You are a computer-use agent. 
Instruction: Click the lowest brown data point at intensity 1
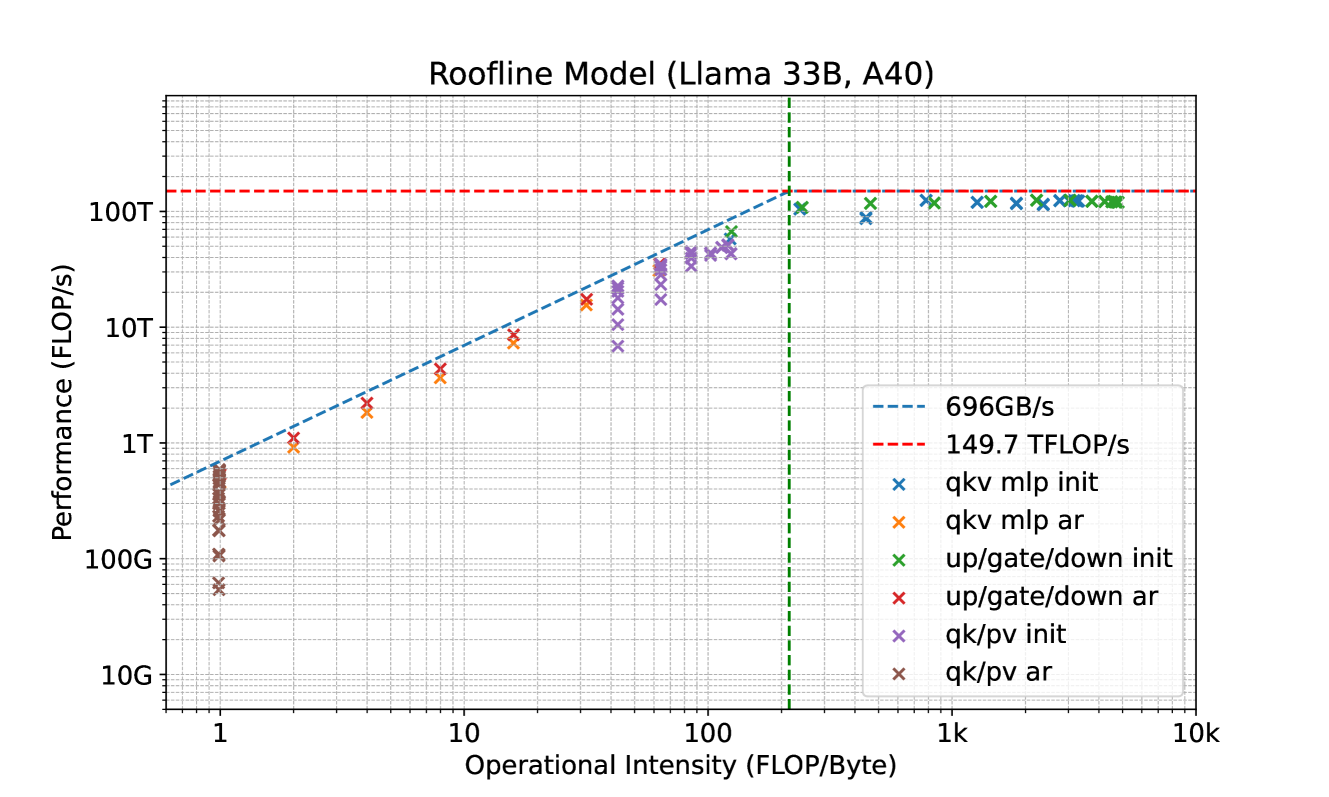[219, 589]
